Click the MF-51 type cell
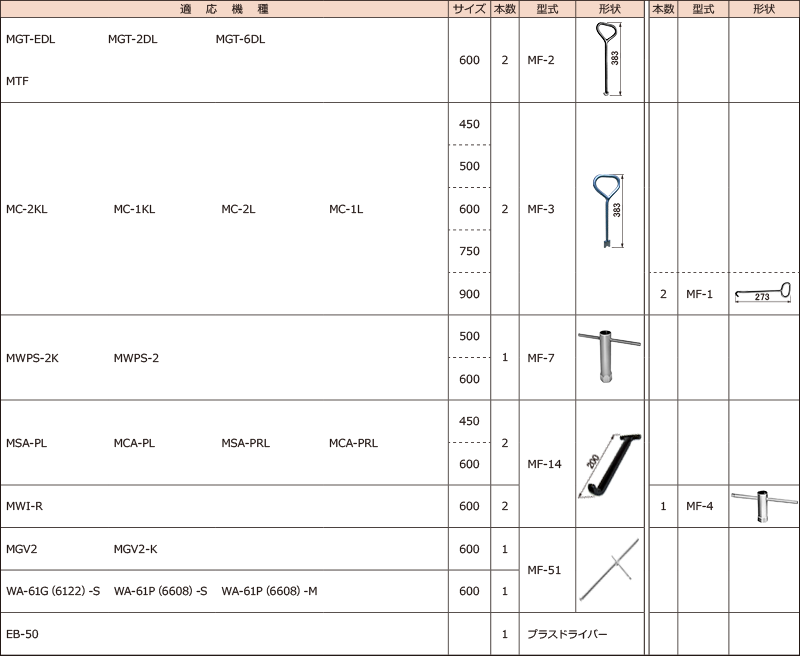800x656 pixels. 547,570
